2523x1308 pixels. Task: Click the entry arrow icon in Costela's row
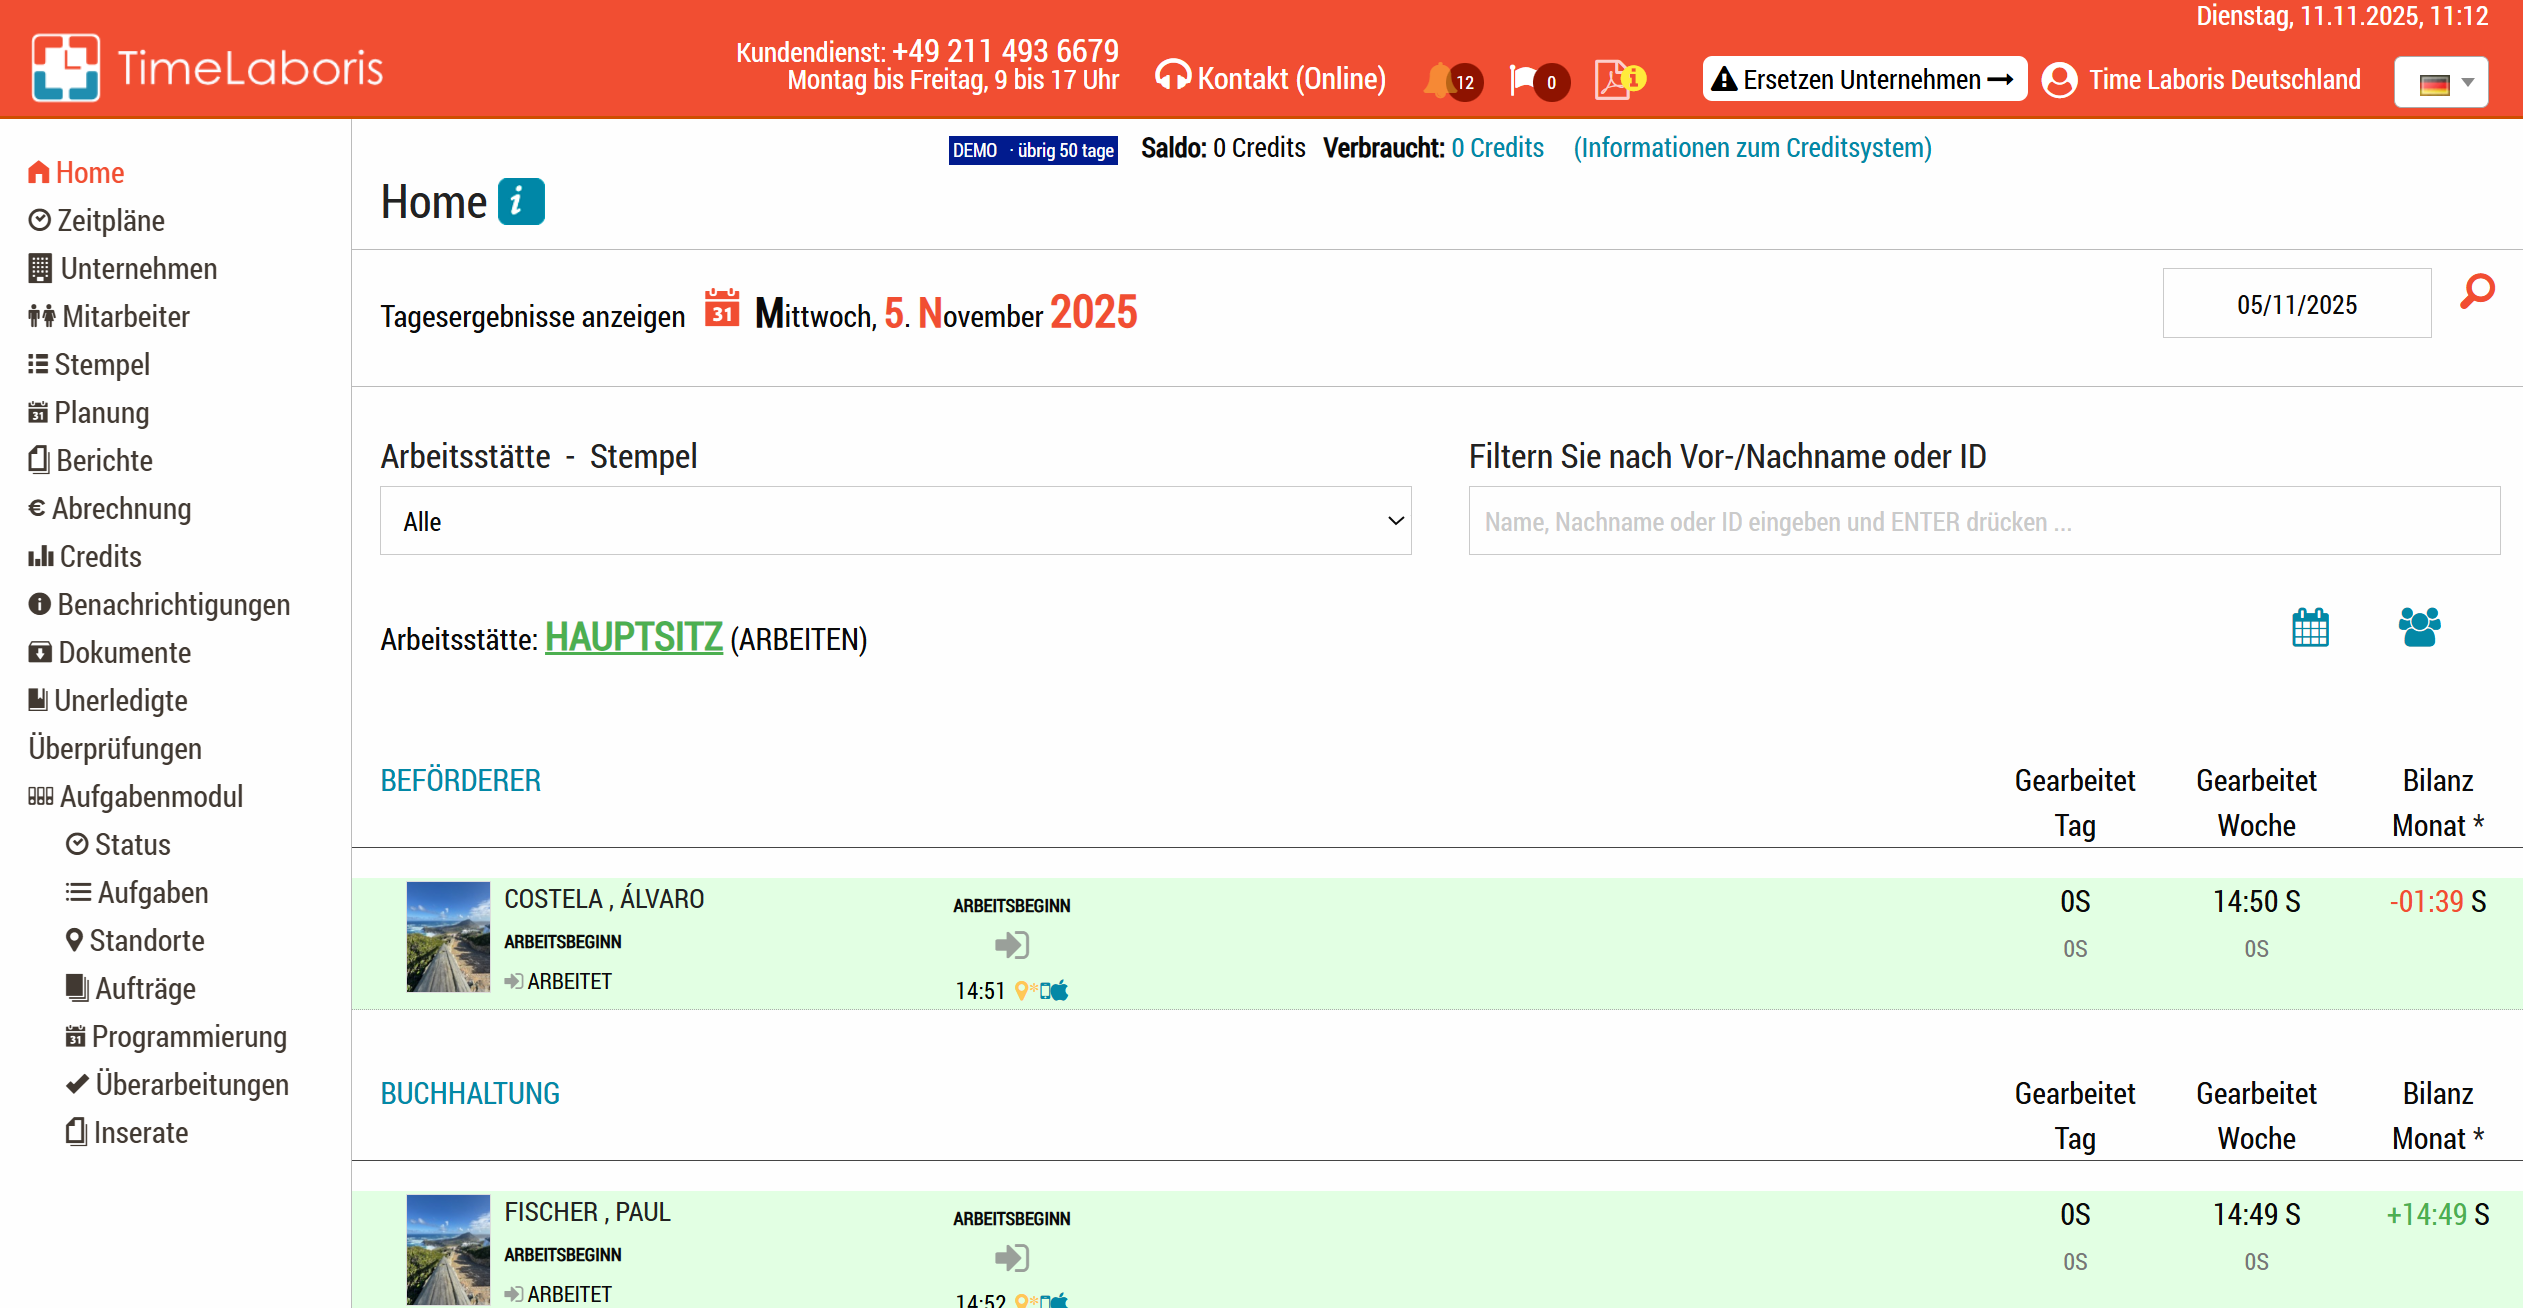click(1011, 945)
